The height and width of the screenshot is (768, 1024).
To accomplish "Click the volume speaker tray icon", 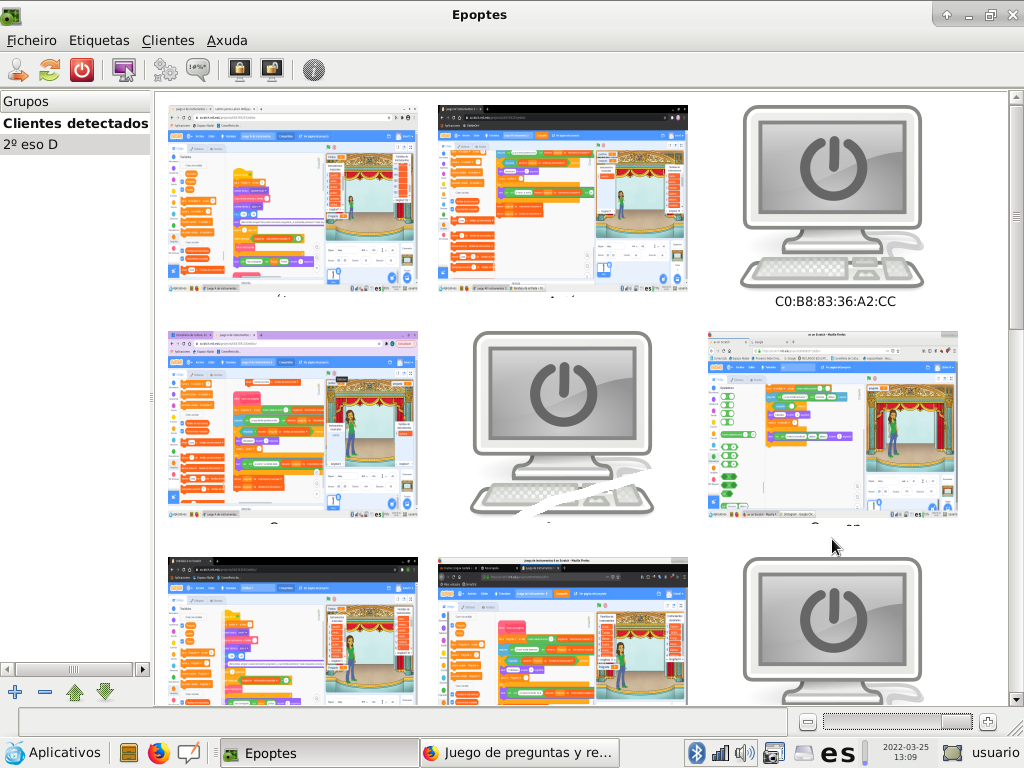I will [745, 754].
